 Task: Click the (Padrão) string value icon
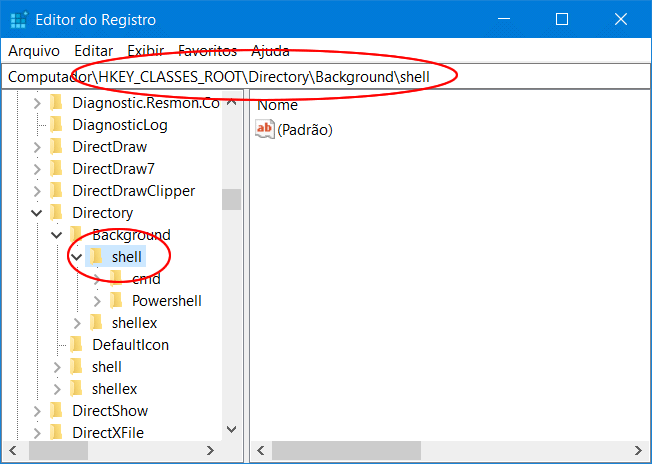tap(265, 129)
